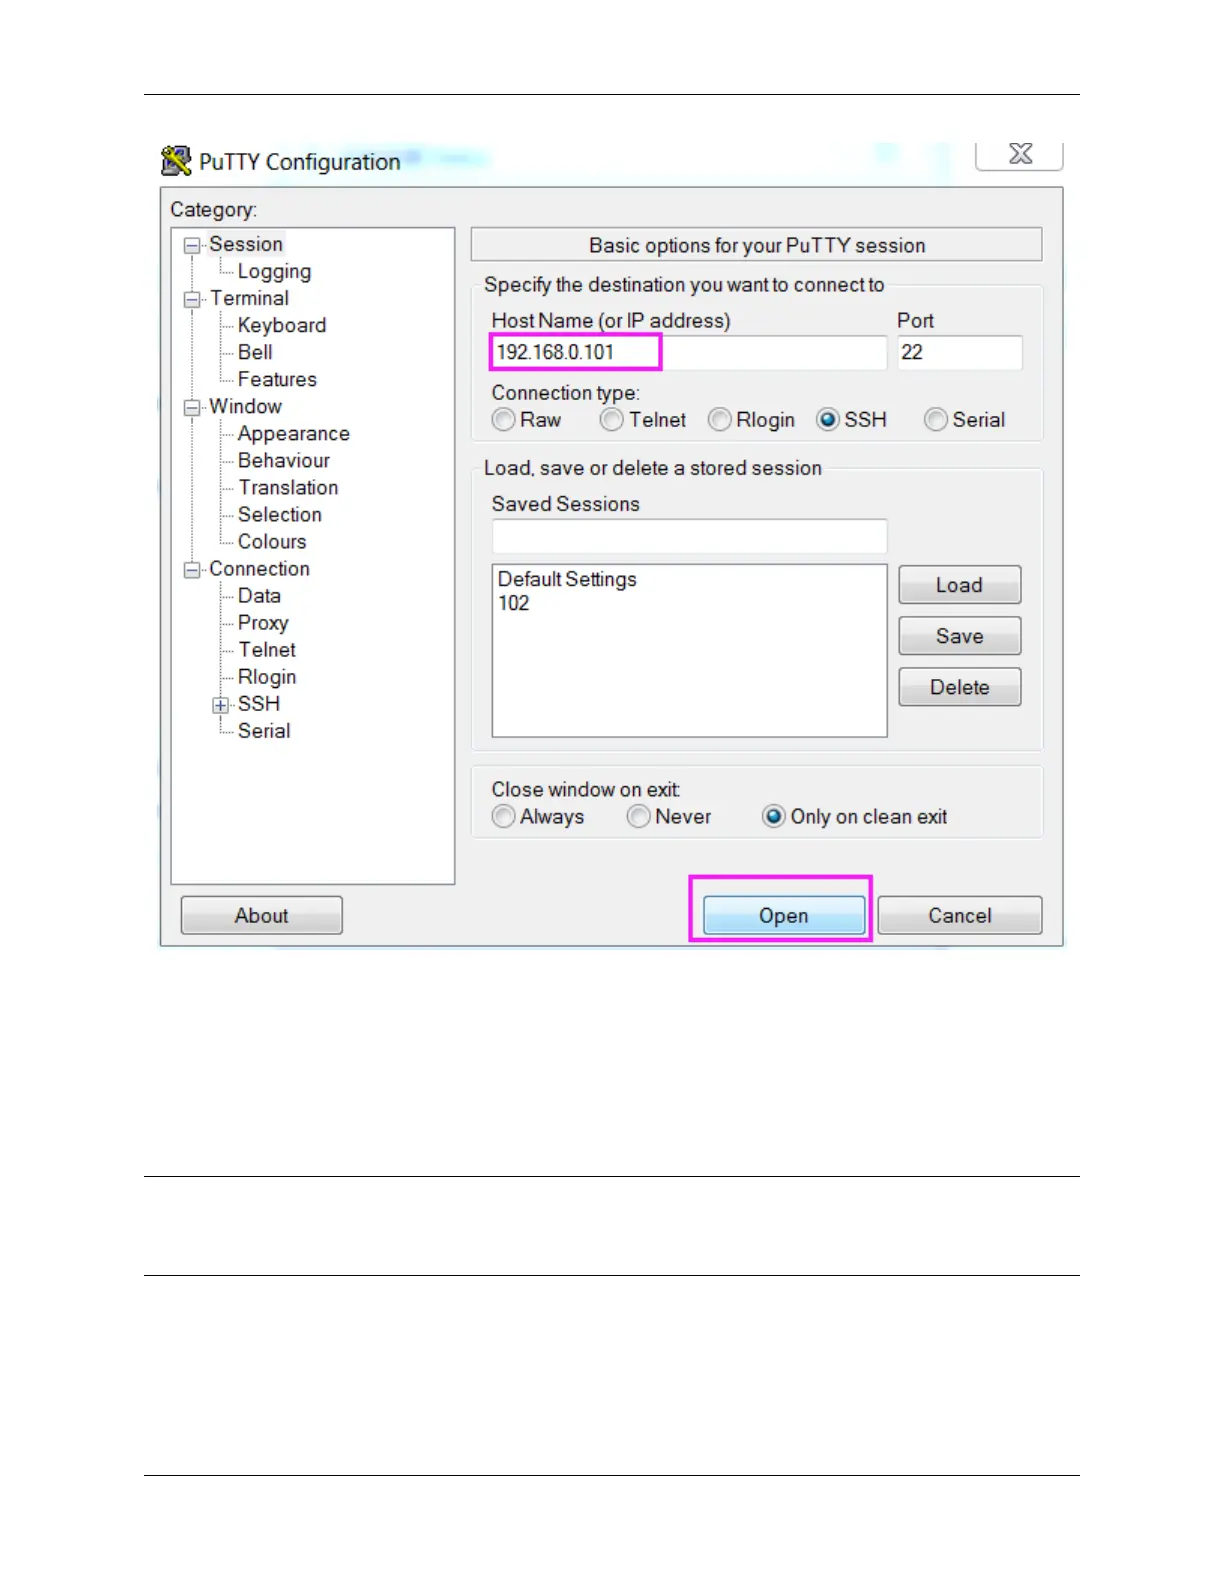Click the Load session button
Screen dimensions: 1224x1584
coord(960,585)
